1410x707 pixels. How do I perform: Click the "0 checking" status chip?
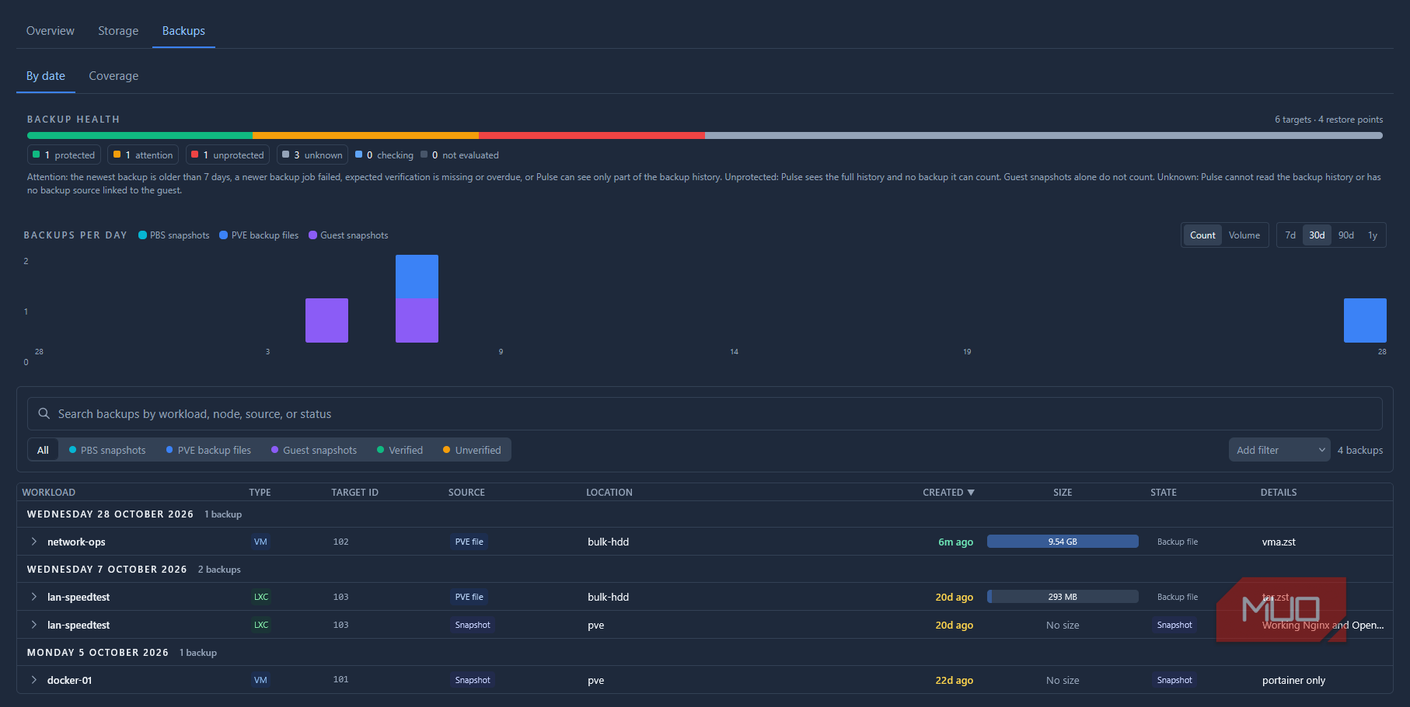coord(384,155)
